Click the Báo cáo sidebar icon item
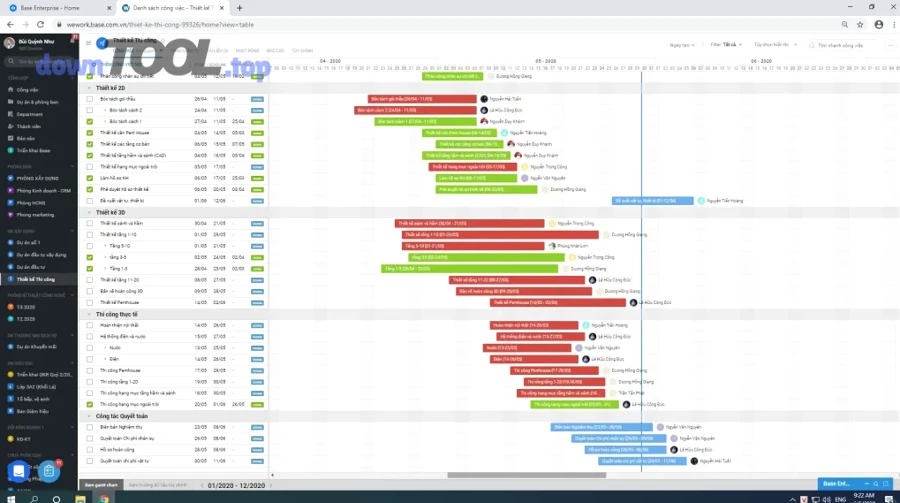900x503 pixels. (26, 138)
